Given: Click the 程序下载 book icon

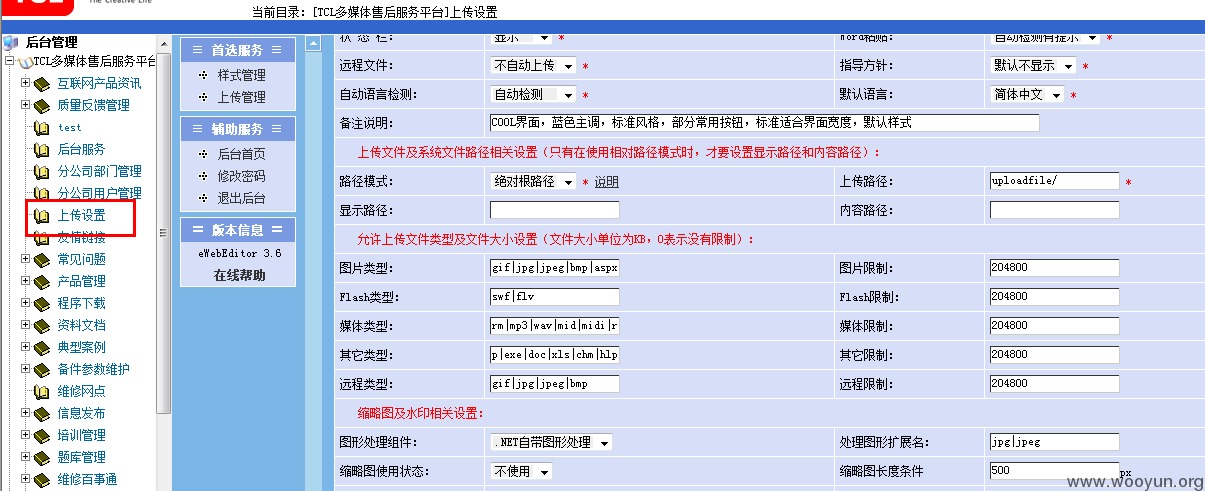Looking at the screenshot, I should pos(41,303).
